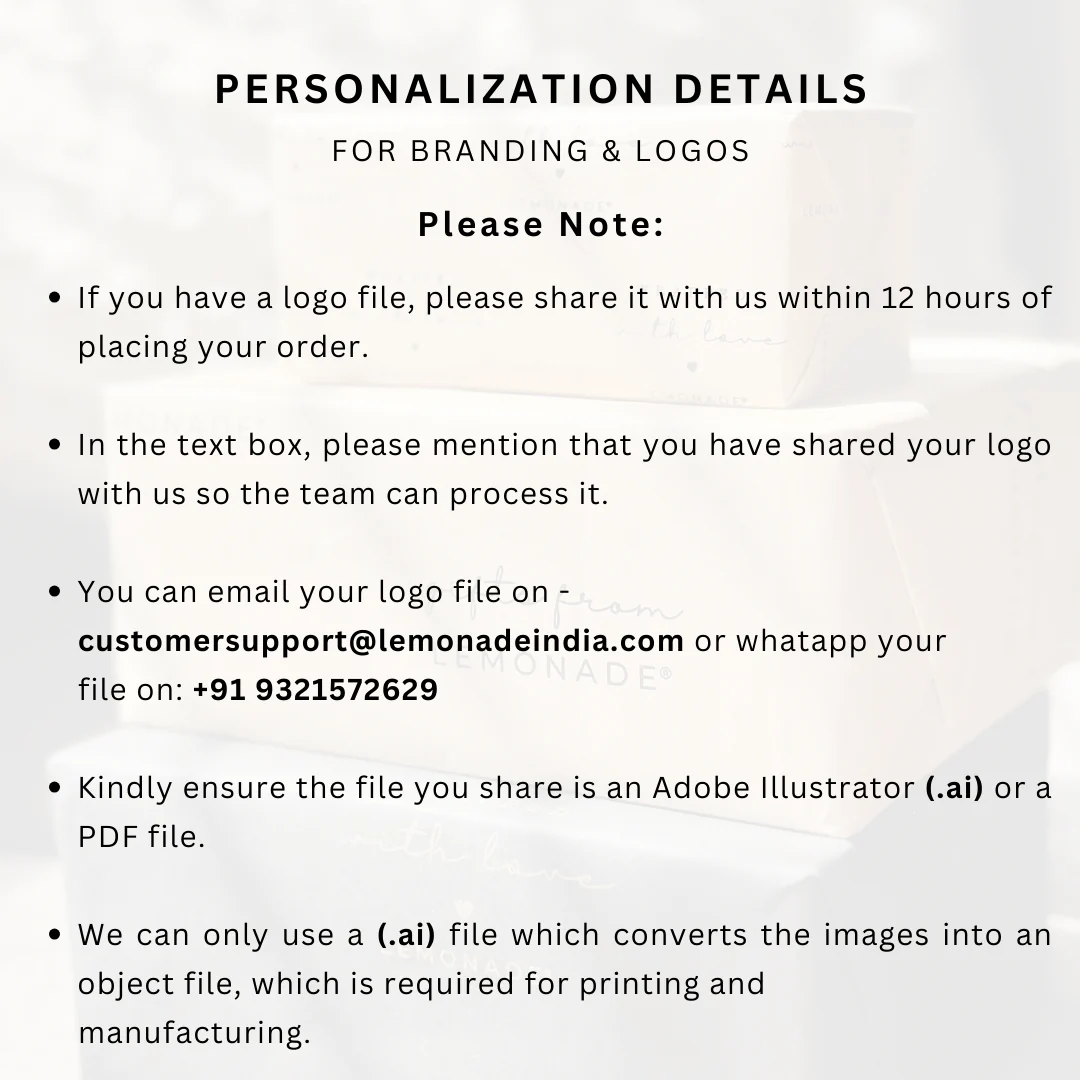
Task: Click the word "whatapp" after the email
Action: coord(803,641)
